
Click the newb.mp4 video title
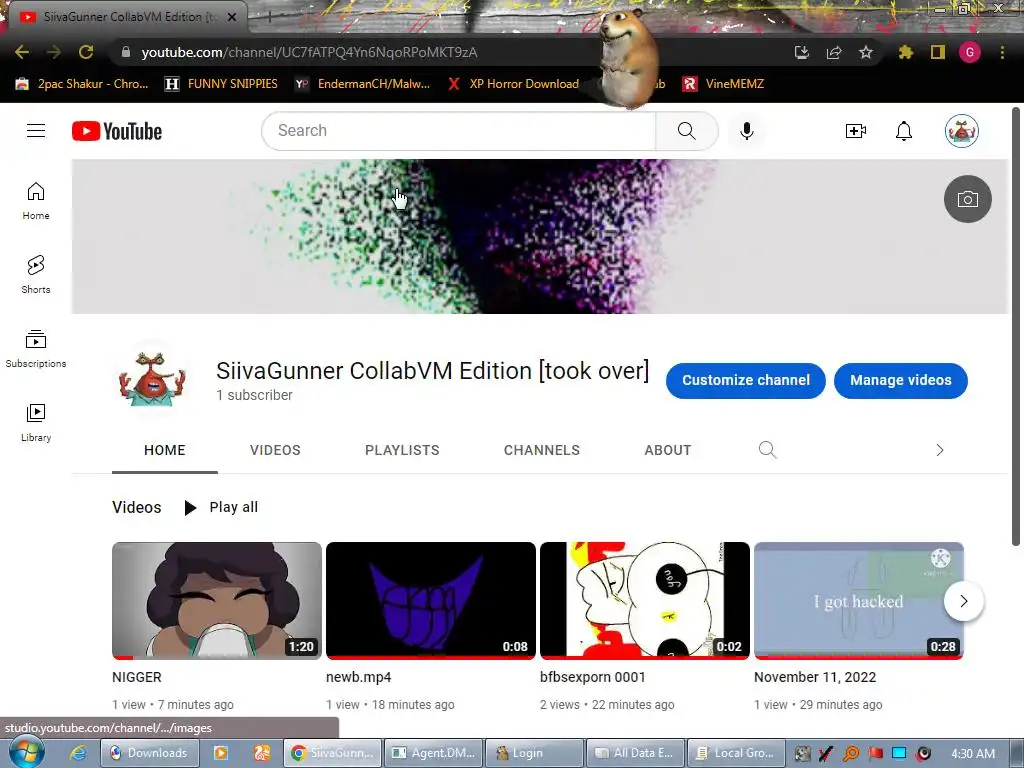point(359,677)
